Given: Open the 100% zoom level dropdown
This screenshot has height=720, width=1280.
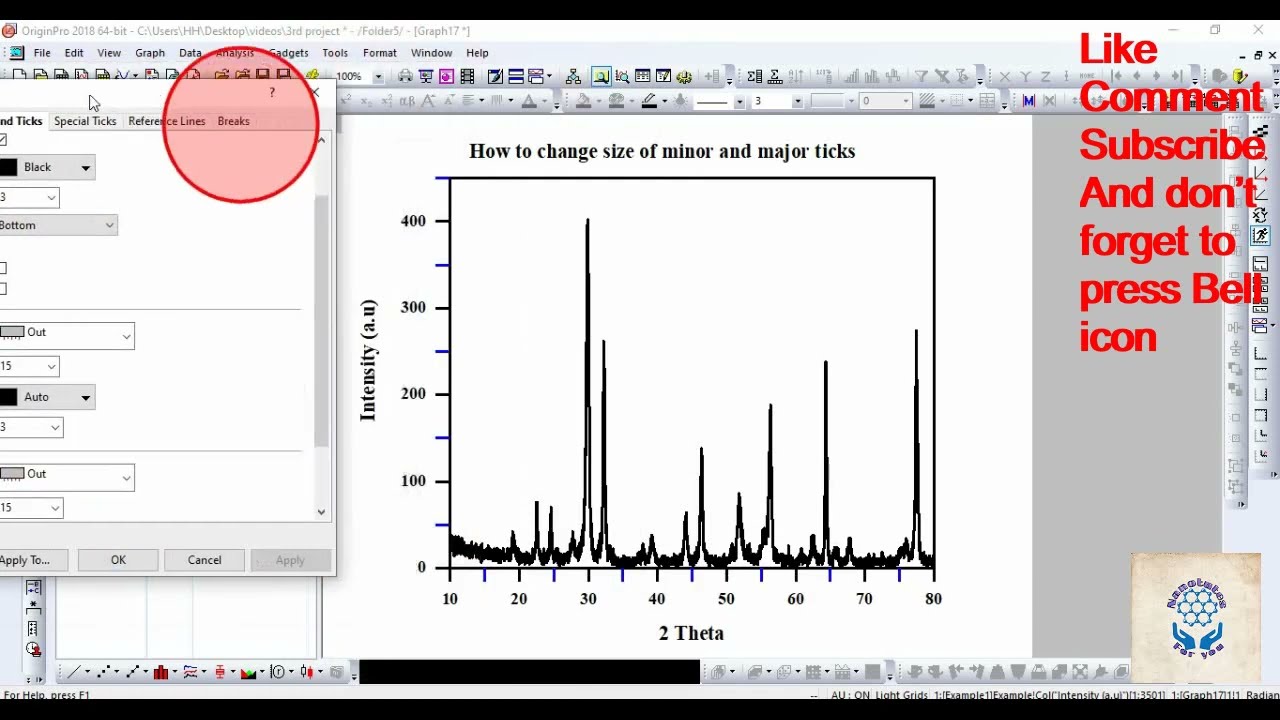Looking at the screenshot, I should click(377, 76).
